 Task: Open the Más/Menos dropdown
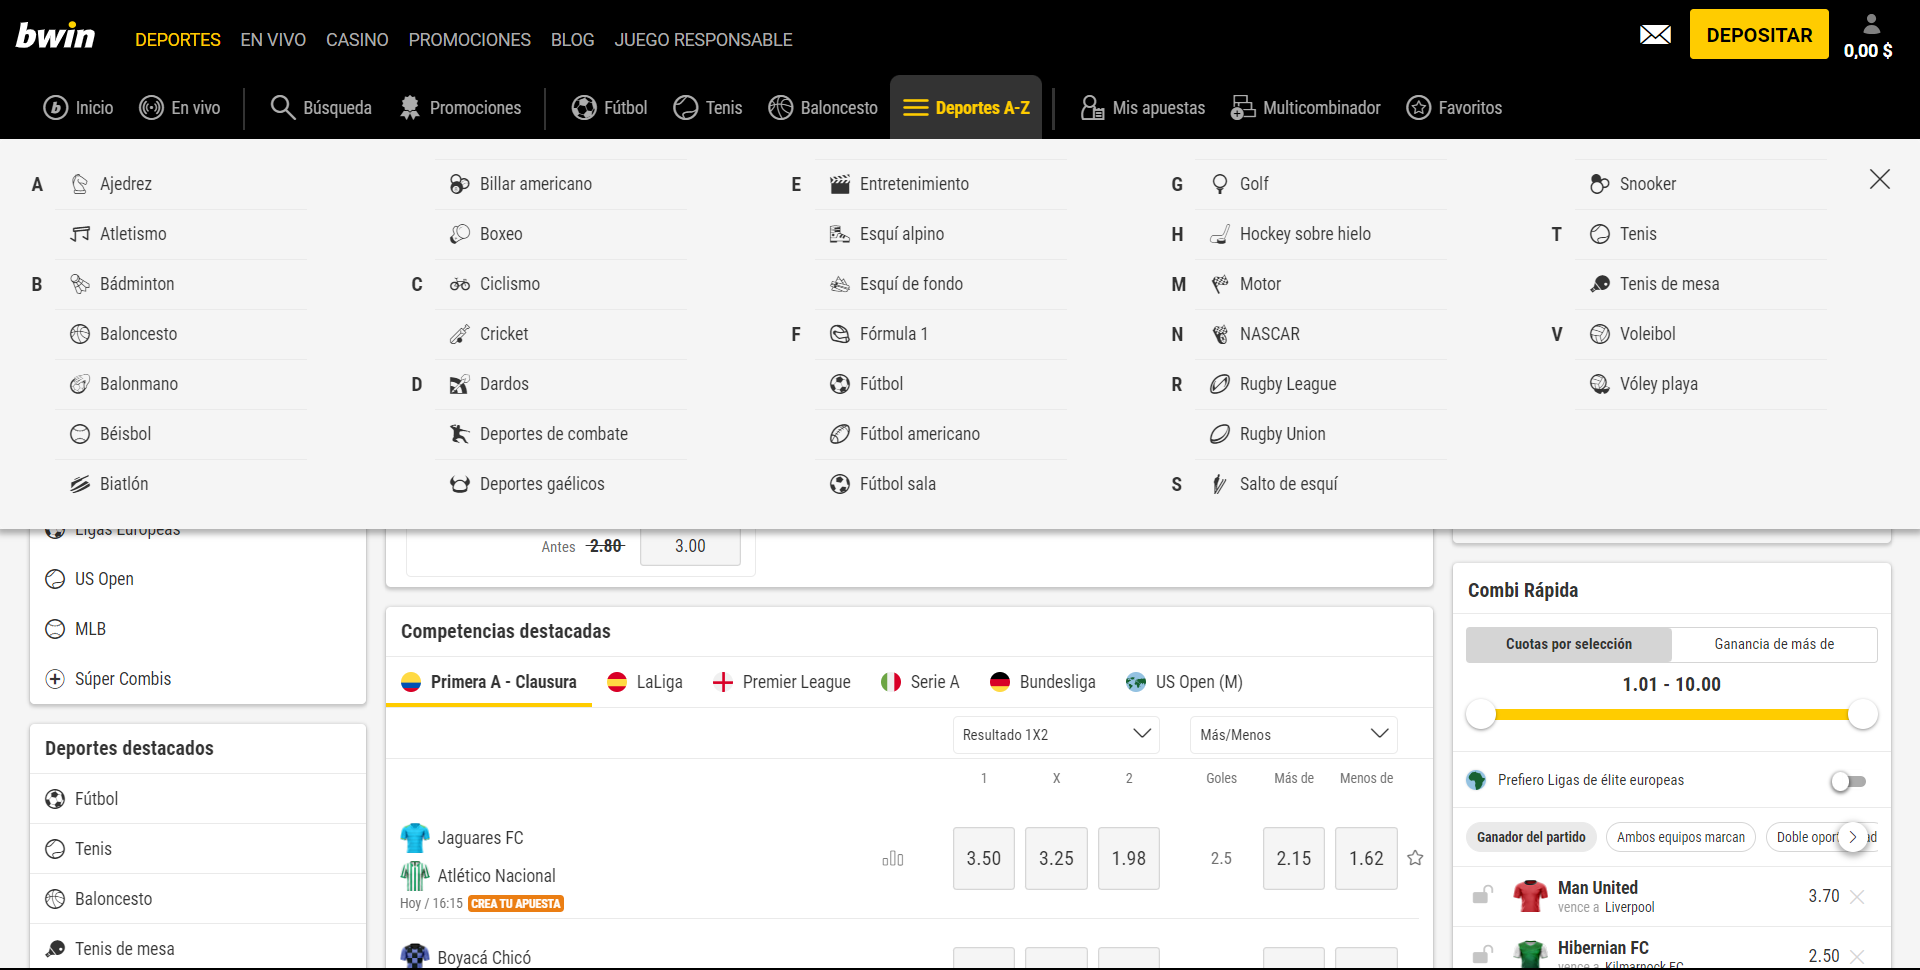click(x=1294, y=735)
